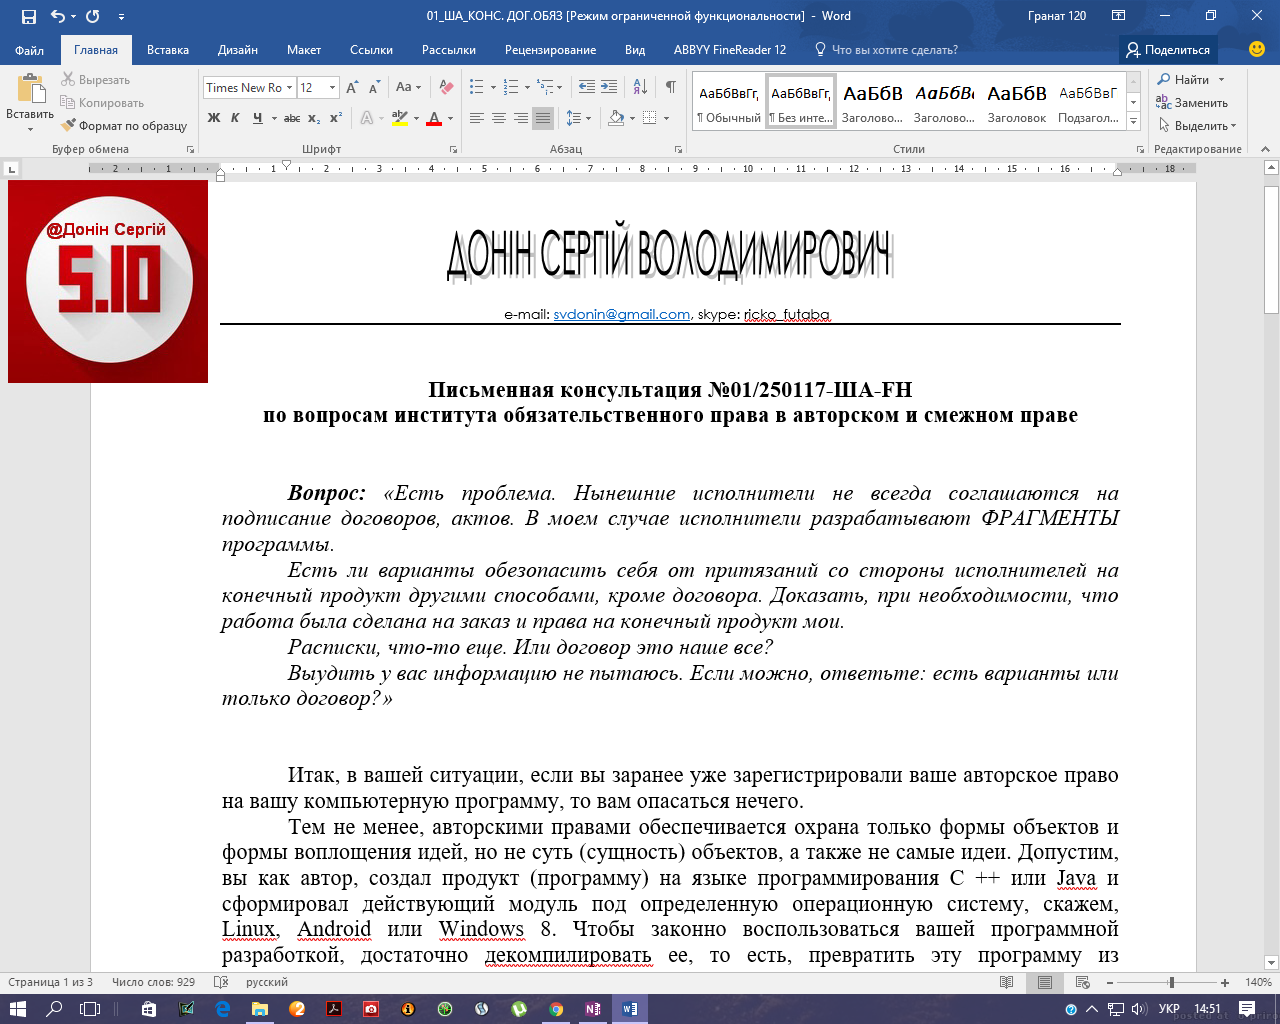The width and height of the screenshot is (1280, 1024).
Task: Toggle paragraph marks with ¶ icon
Action: coord(670,89)
